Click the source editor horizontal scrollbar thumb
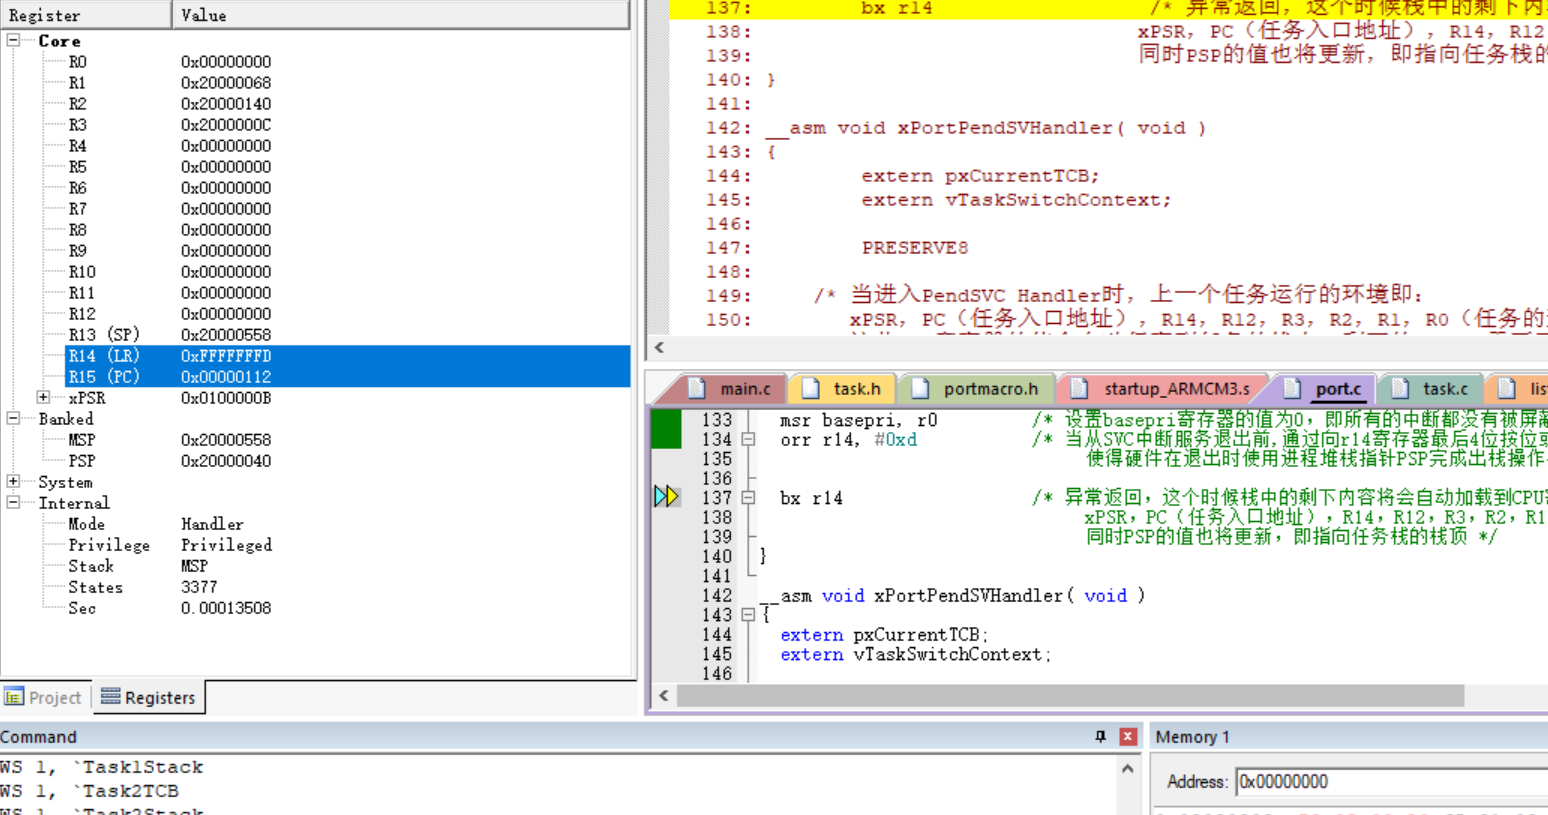 (x=1070, y=695)
